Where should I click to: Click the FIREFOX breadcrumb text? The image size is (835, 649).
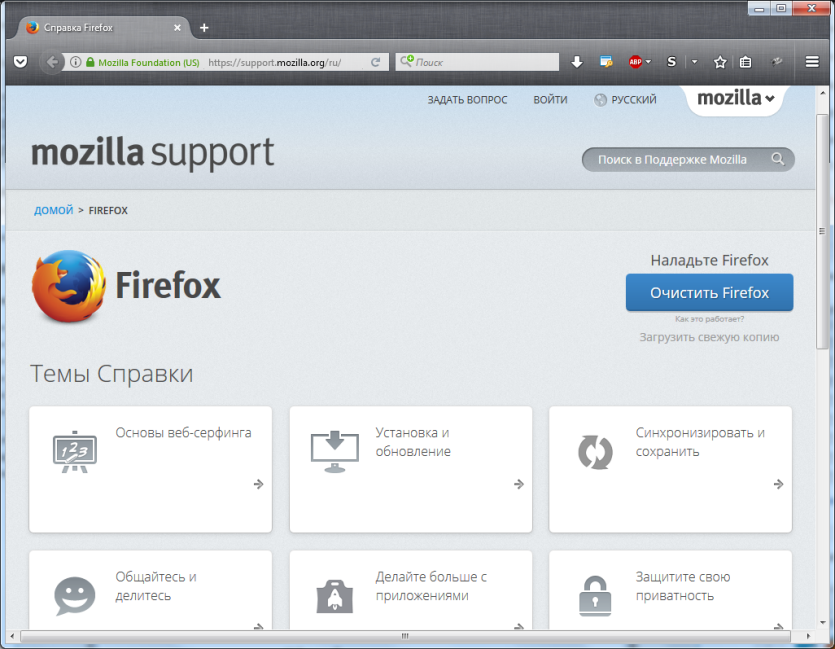click(108, 210)
